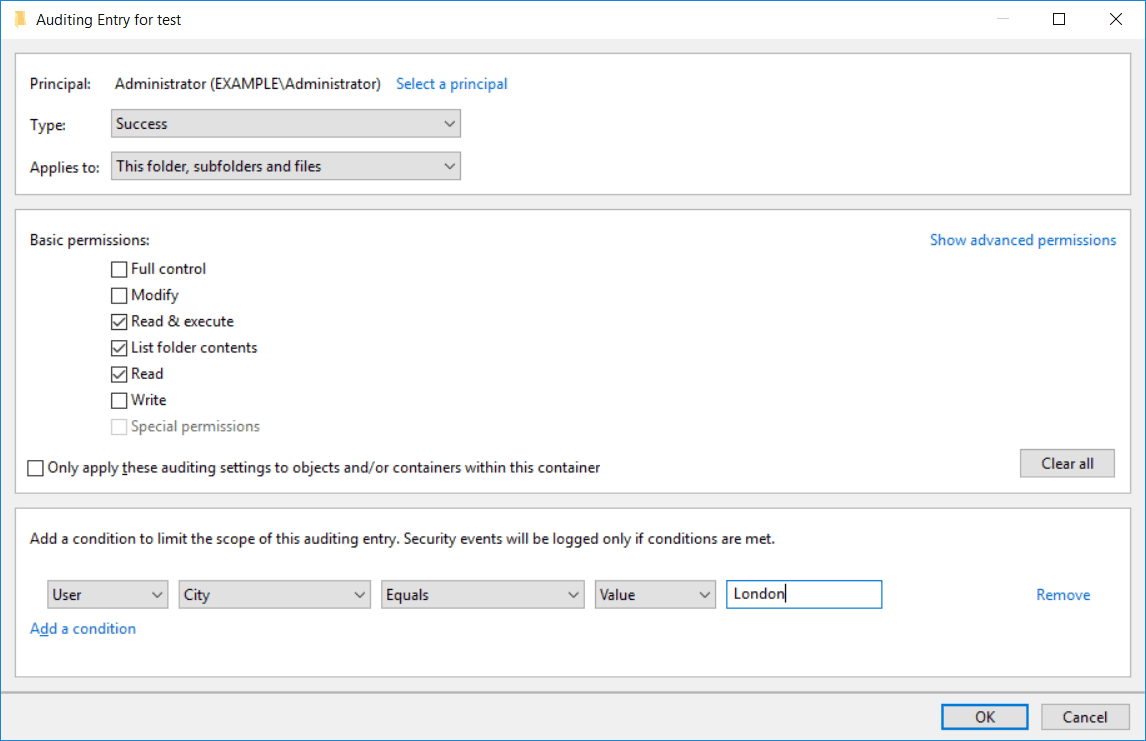Minimize the Auditing Entry window
Viewport: 1146px width, 741px height.
click(x=1003, y=19)
